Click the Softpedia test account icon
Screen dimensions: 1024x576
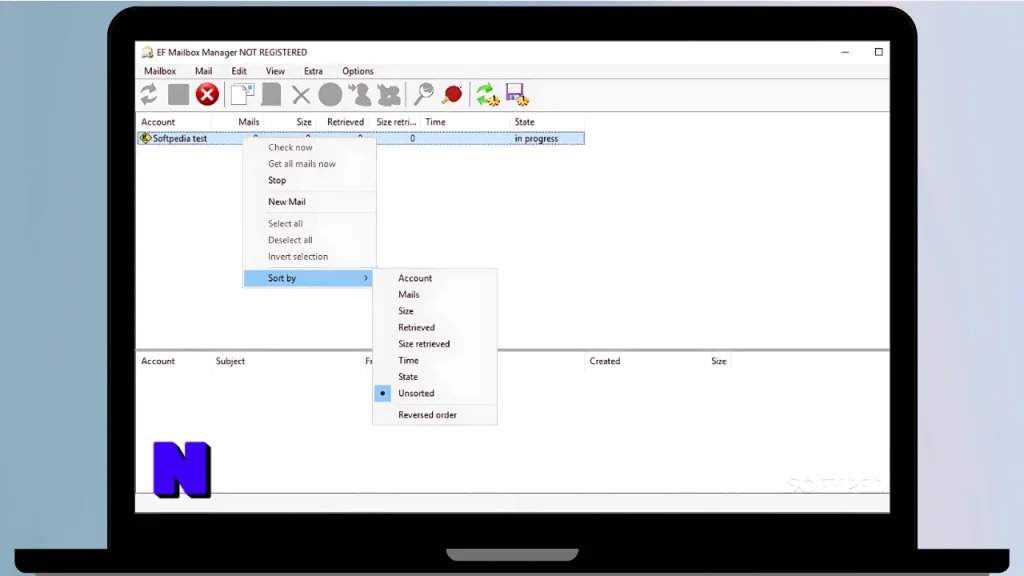pos(145,138)
